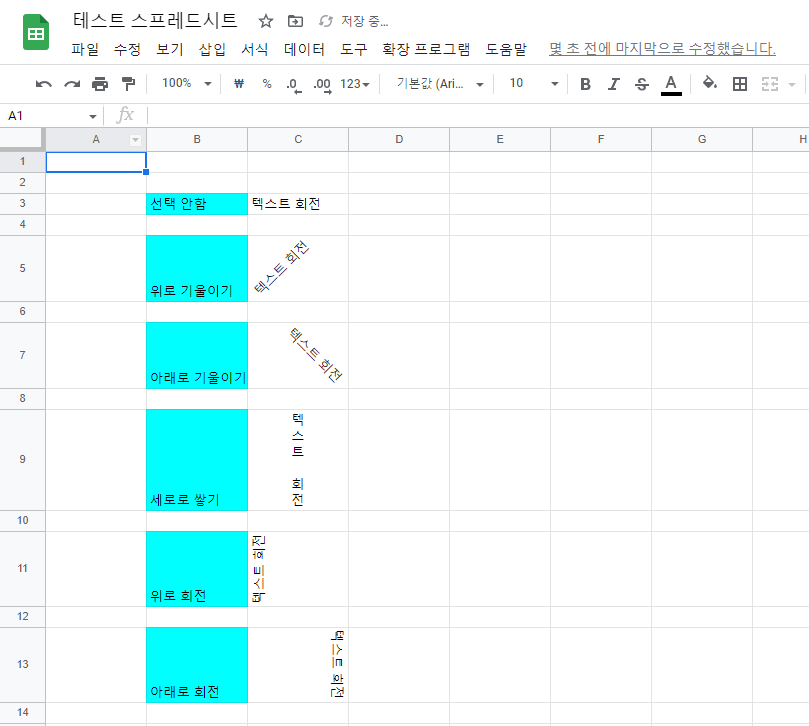Open the 파일 menu
Screen dimensions: 809x726
point(85,50)
